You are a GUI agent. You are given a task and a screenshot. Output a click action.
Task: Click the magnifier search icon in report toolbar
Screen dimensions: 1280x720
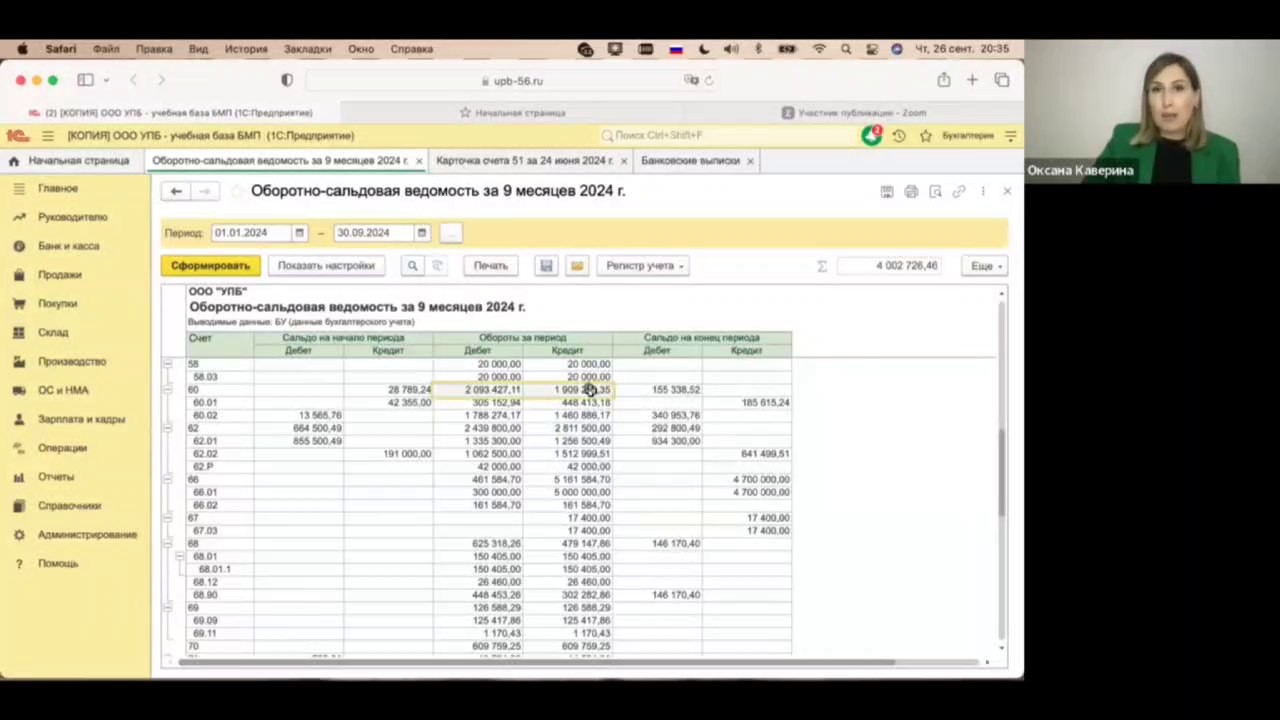click(x=412, y=266)
